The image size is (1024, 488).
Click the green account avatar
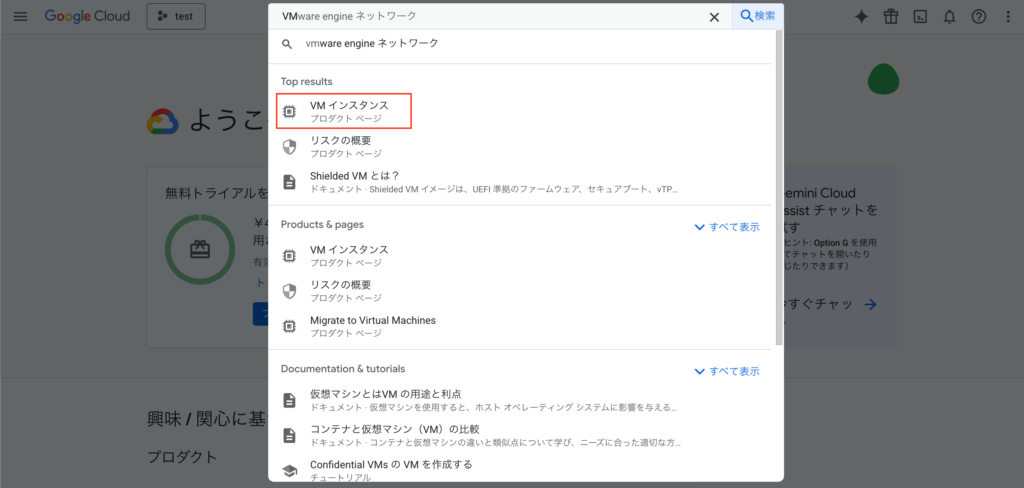coord(884,80)
